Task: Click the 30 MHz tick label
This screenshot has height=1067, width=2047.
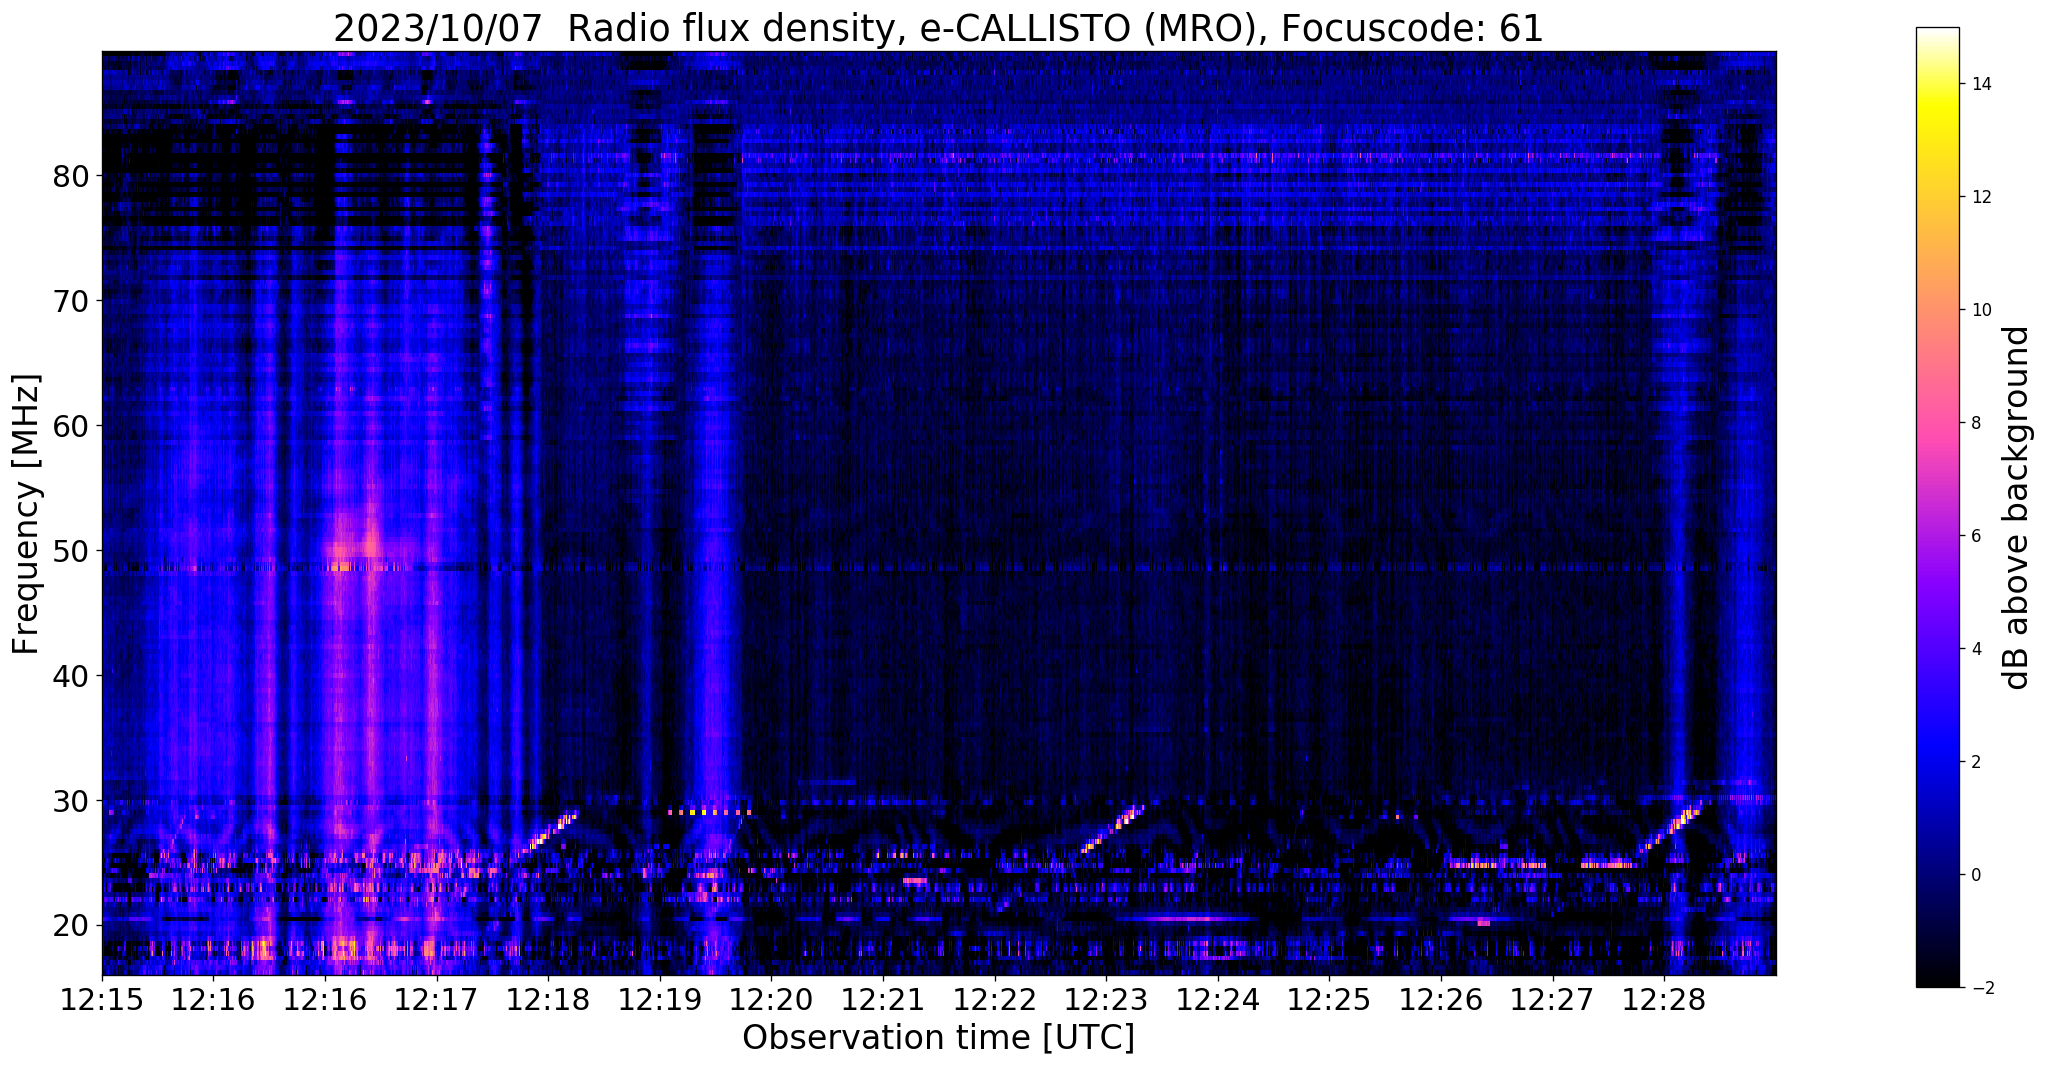Action: coord(71,801)
